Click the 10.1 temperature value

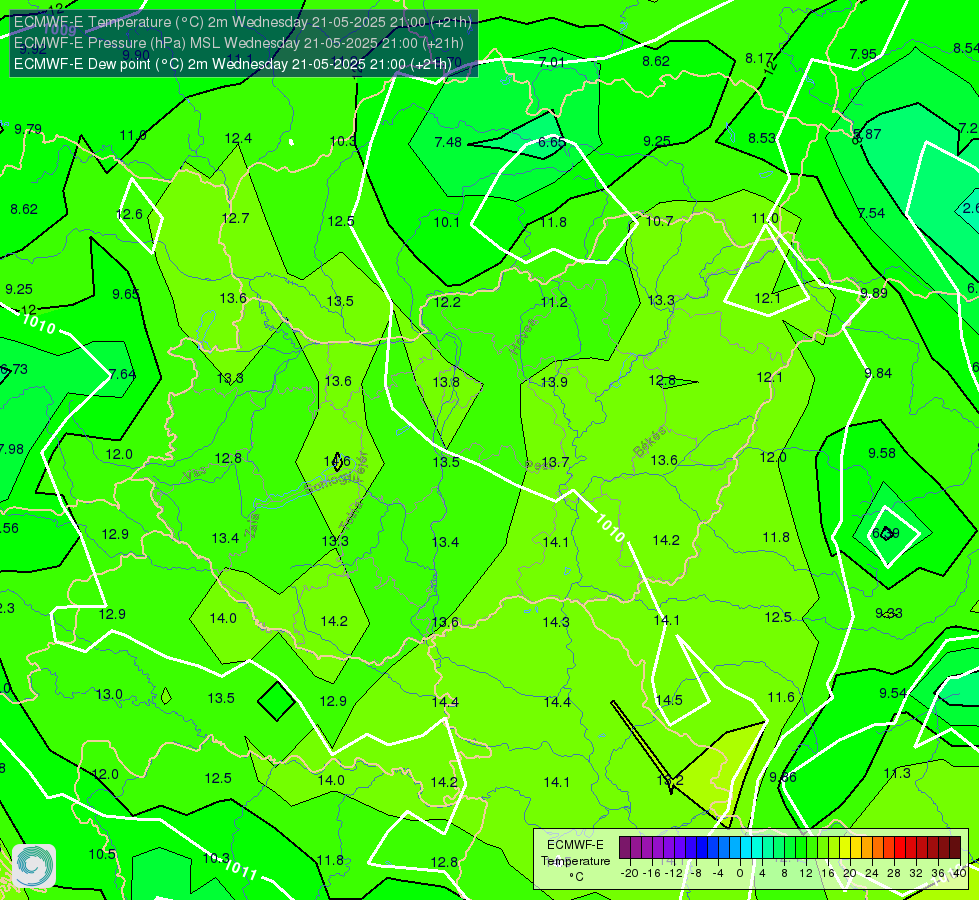point(446,222)
